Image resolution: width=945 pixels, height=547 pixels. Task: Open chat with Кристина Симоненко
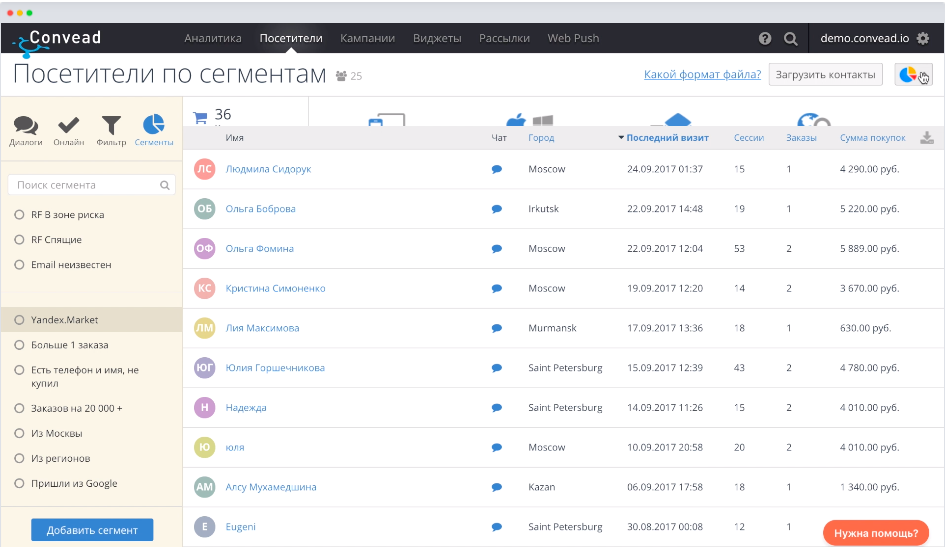[x=497, y=289]
